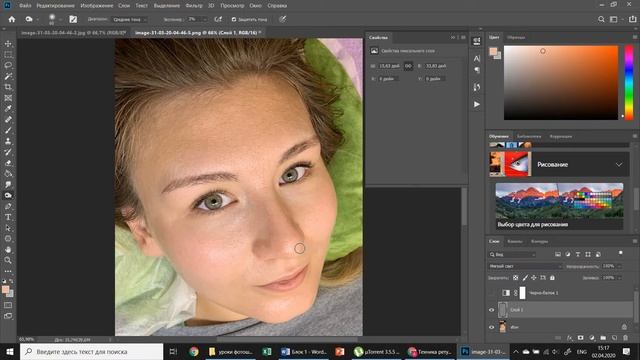This screenshot has width=640, height=360.
Task: Open the Выделение menu
Action: 167,6
